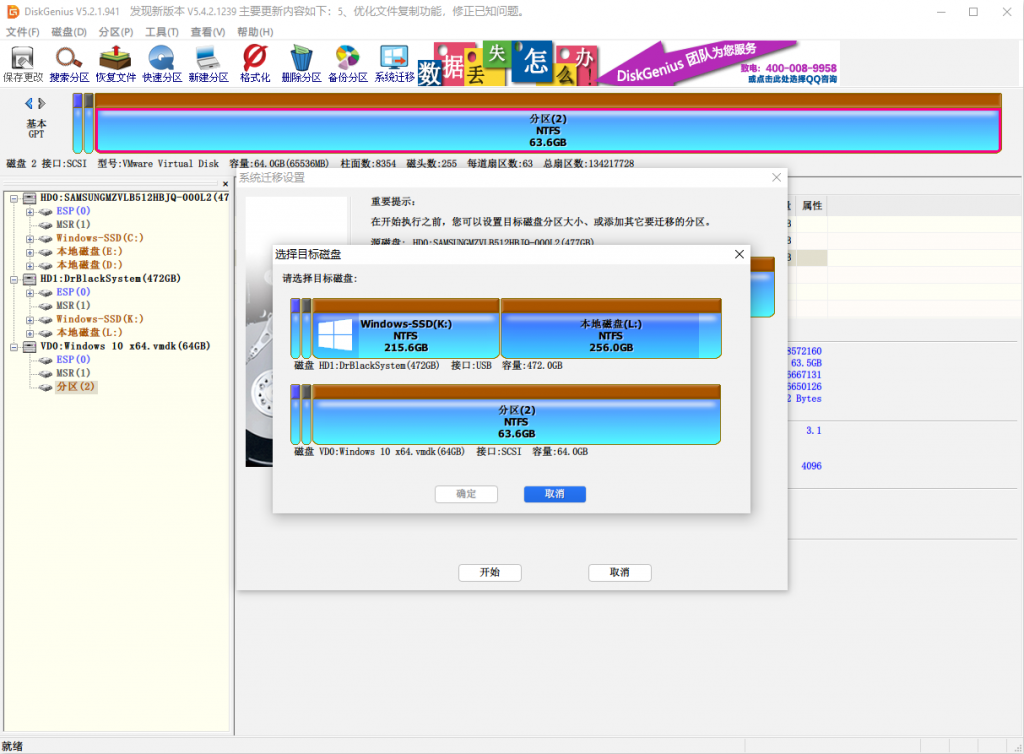Viewport: 1024px width, 754px height.
Task: Click the Save Changes (保存更改) toolbar icon
Action: 23,63
